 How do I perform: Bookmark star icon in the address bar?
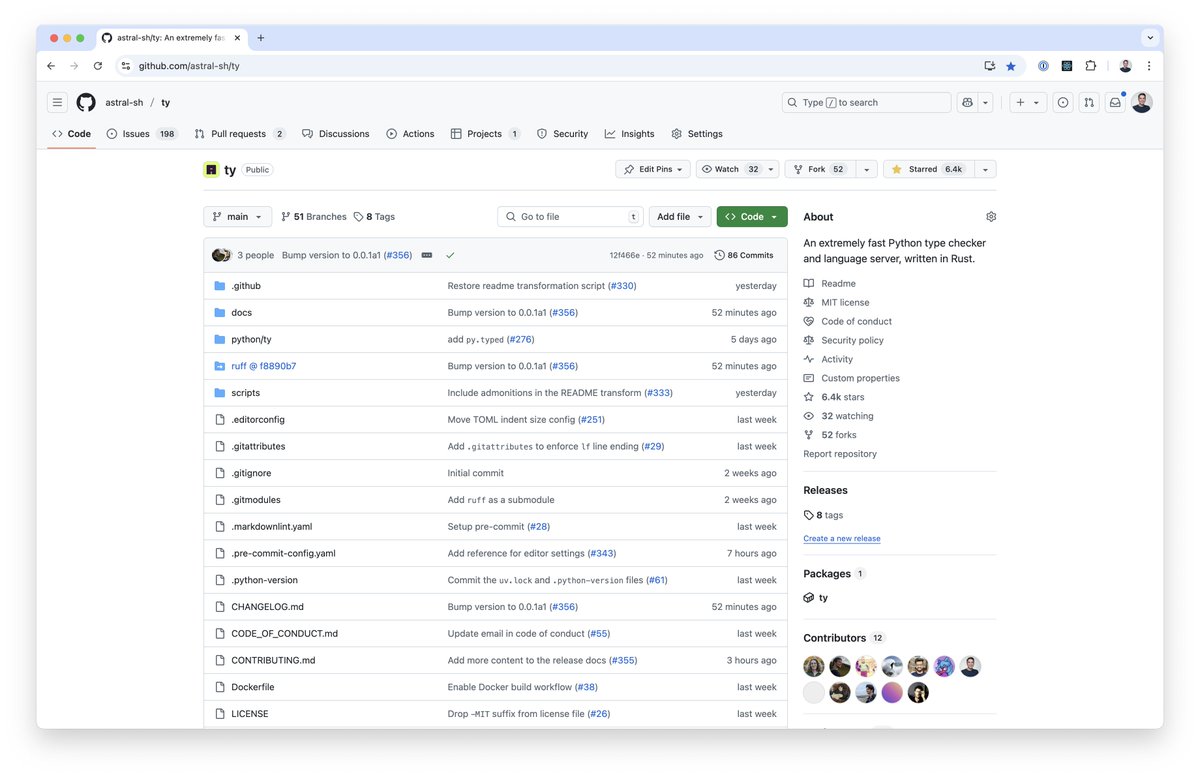point(1011,66)
